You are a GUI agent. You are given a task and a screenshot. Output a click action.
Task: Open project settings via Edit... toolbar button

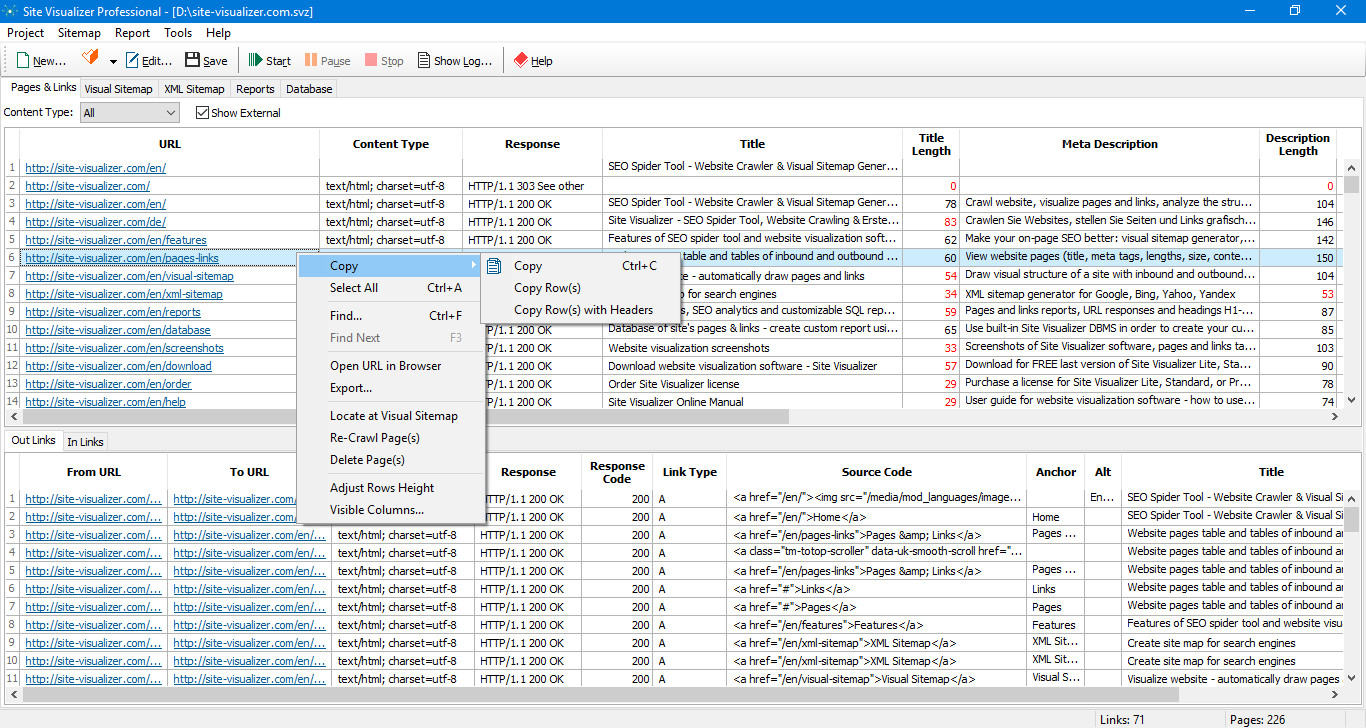149,61
